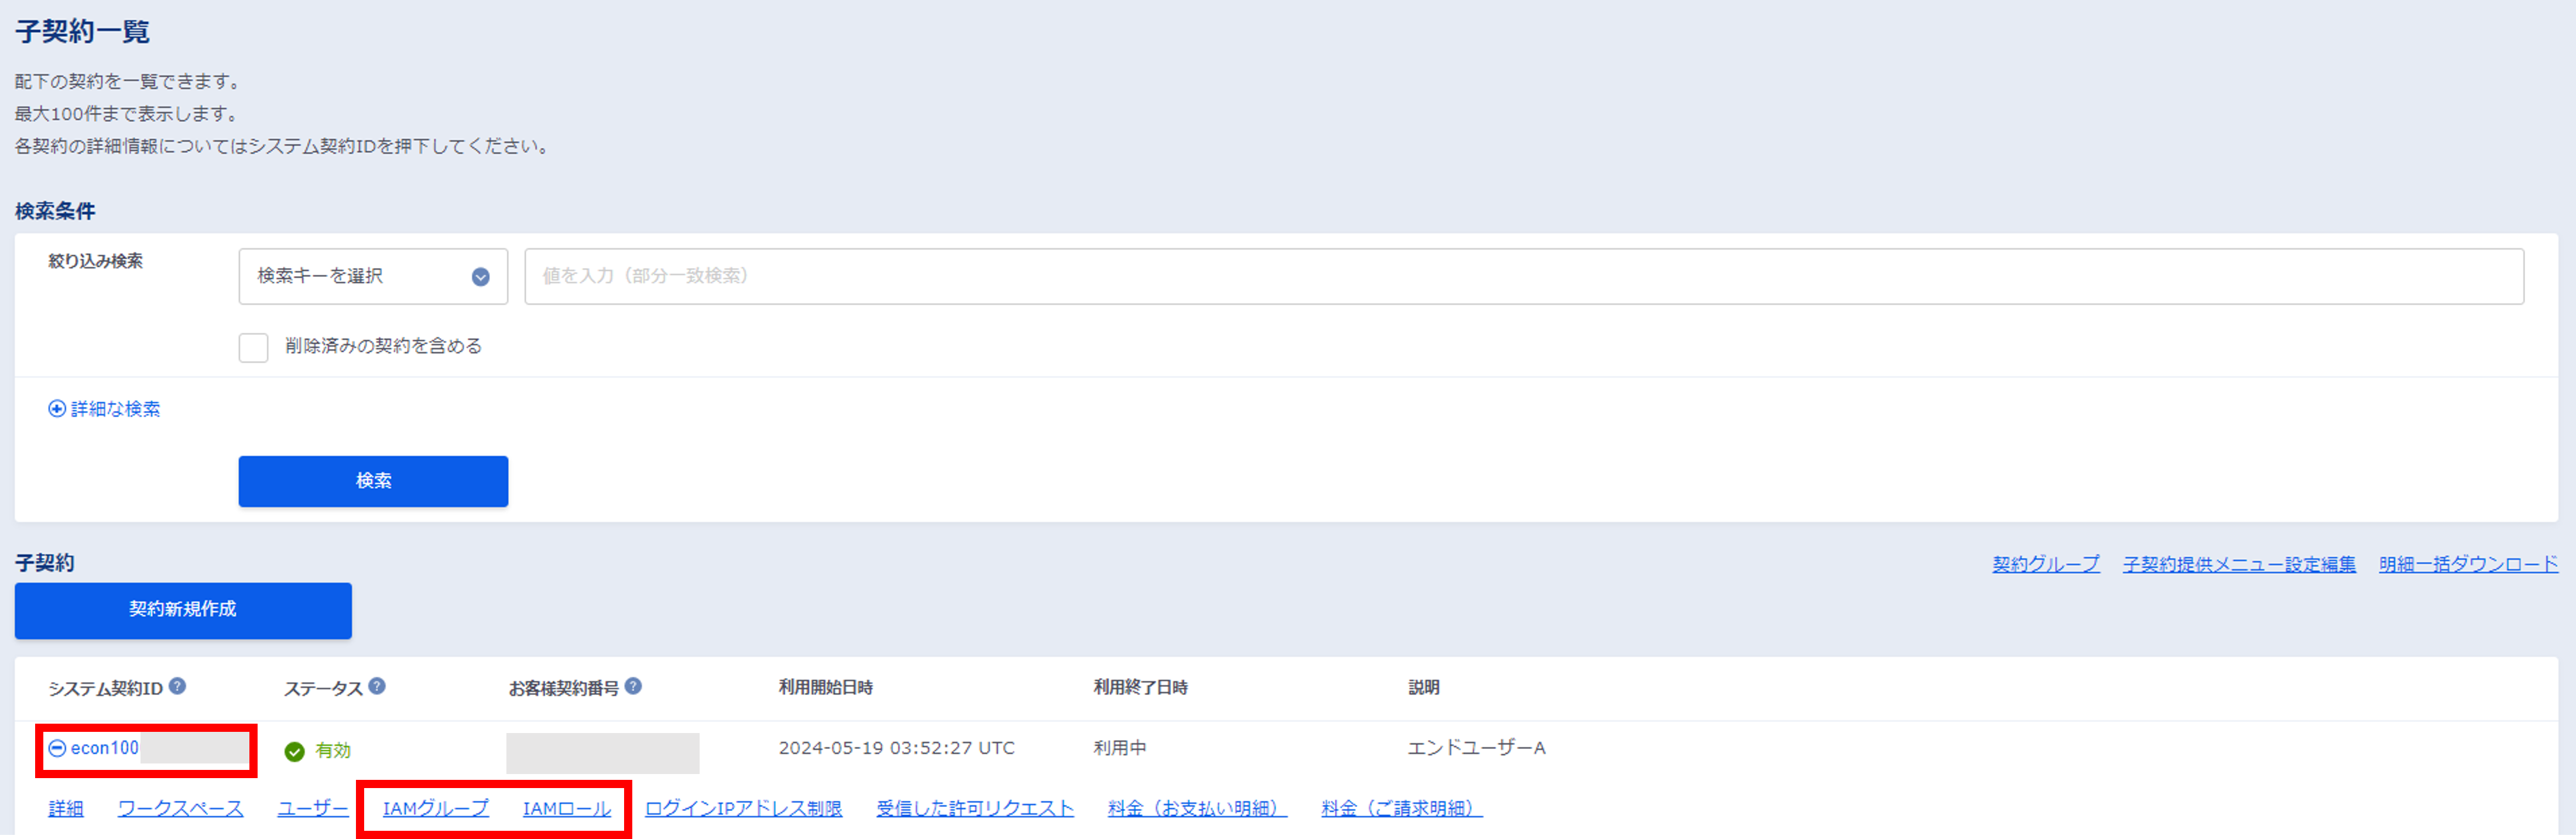2576x839 pixels.
Task: Collapse the econ100 contract row
Action: 57,748
